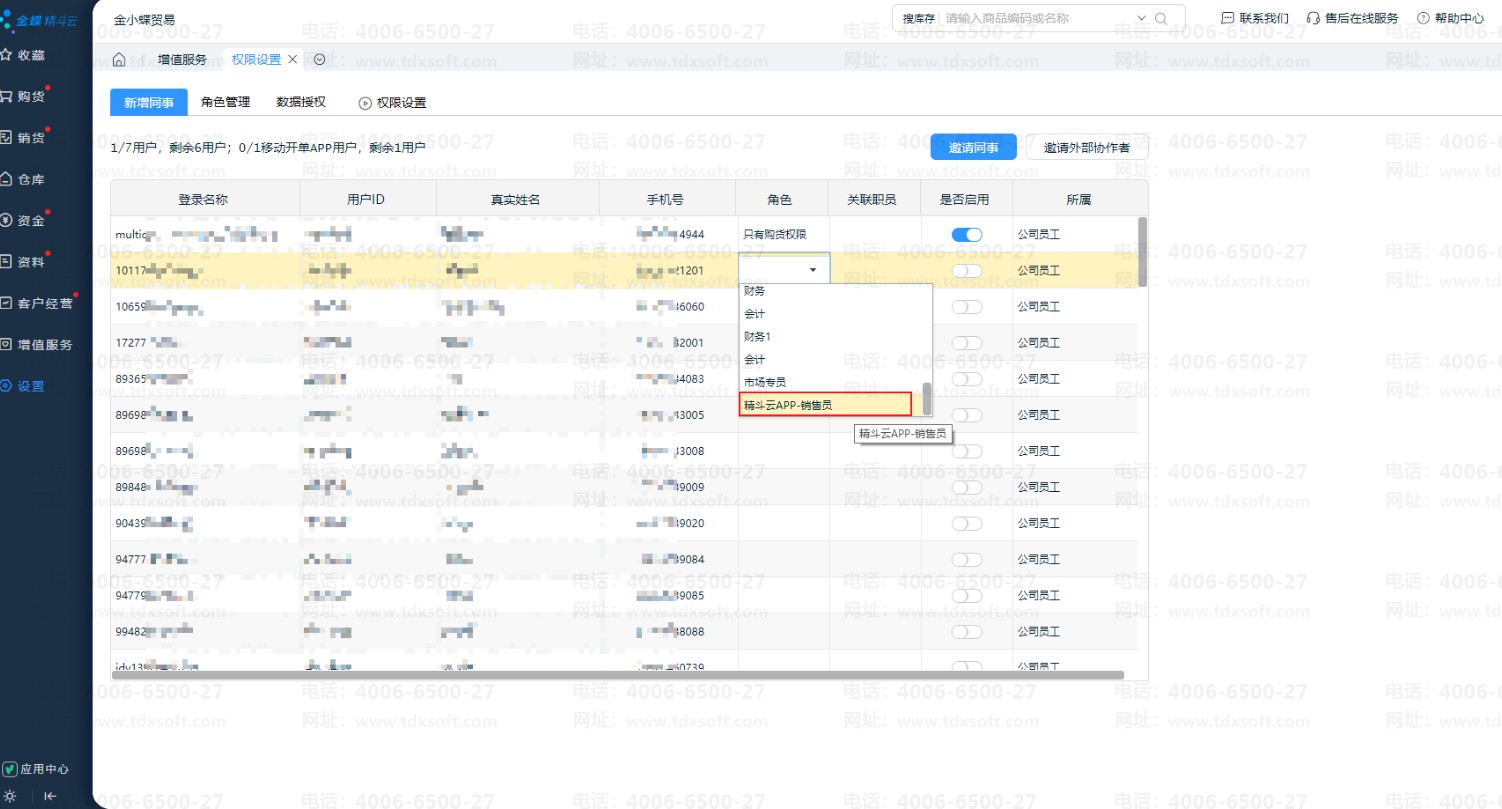Close the 权限设置 tab
Screen dimensions: 1502x809
point(293,60)
